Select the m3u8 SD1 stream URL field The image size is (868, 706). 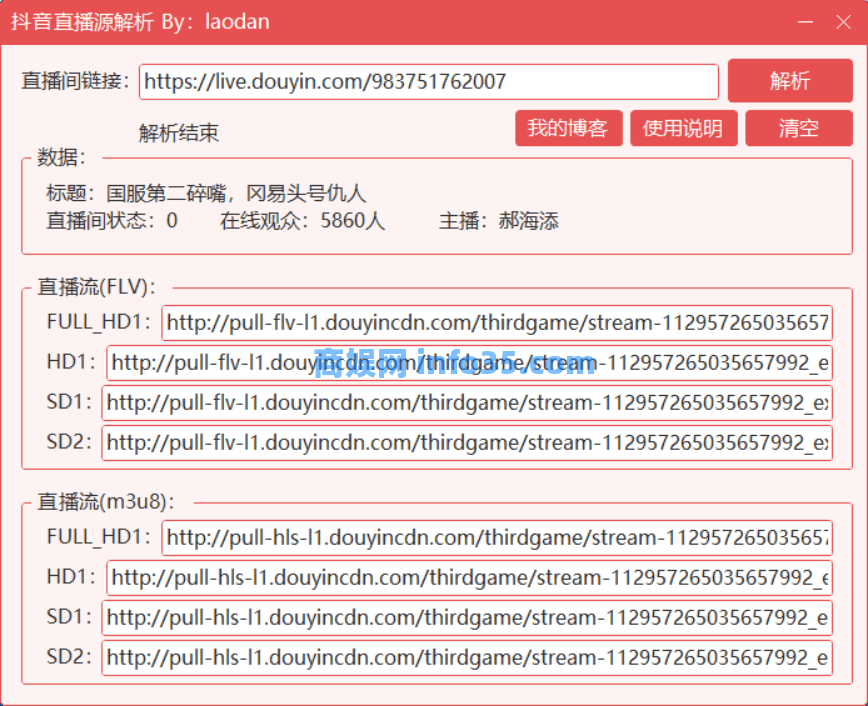tap(467, 617)
